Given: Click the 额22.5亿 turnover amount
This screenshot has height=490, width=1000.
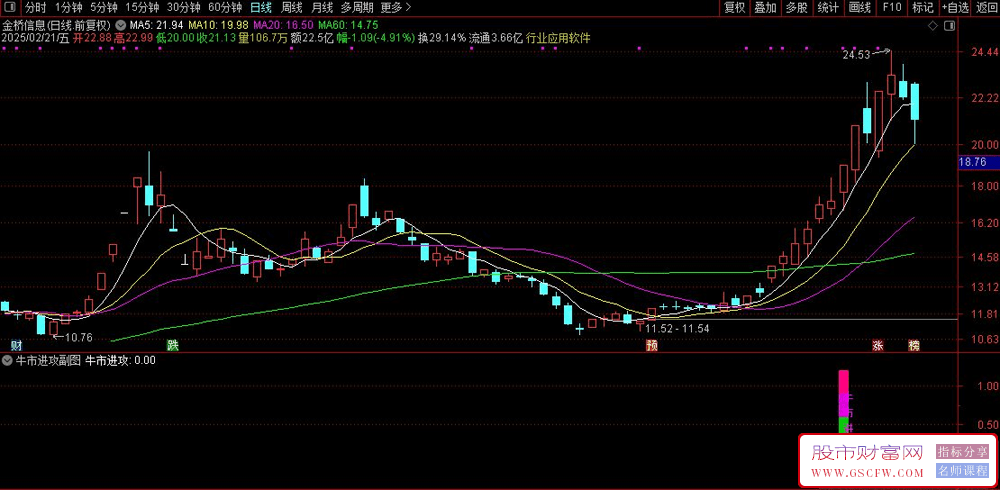Looking at the screenshot, I should [312, 38].
